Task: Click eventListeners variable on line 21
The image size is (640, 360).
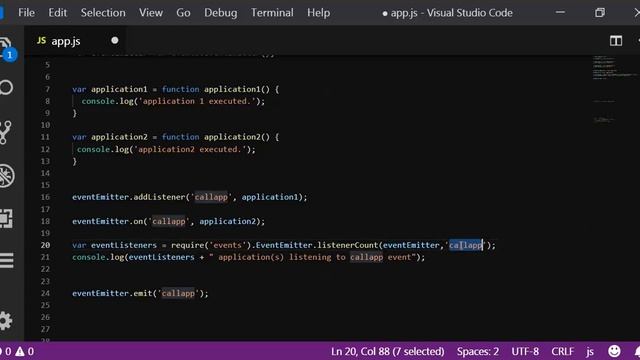Action: pyautogui.click(x=162, y=257)
